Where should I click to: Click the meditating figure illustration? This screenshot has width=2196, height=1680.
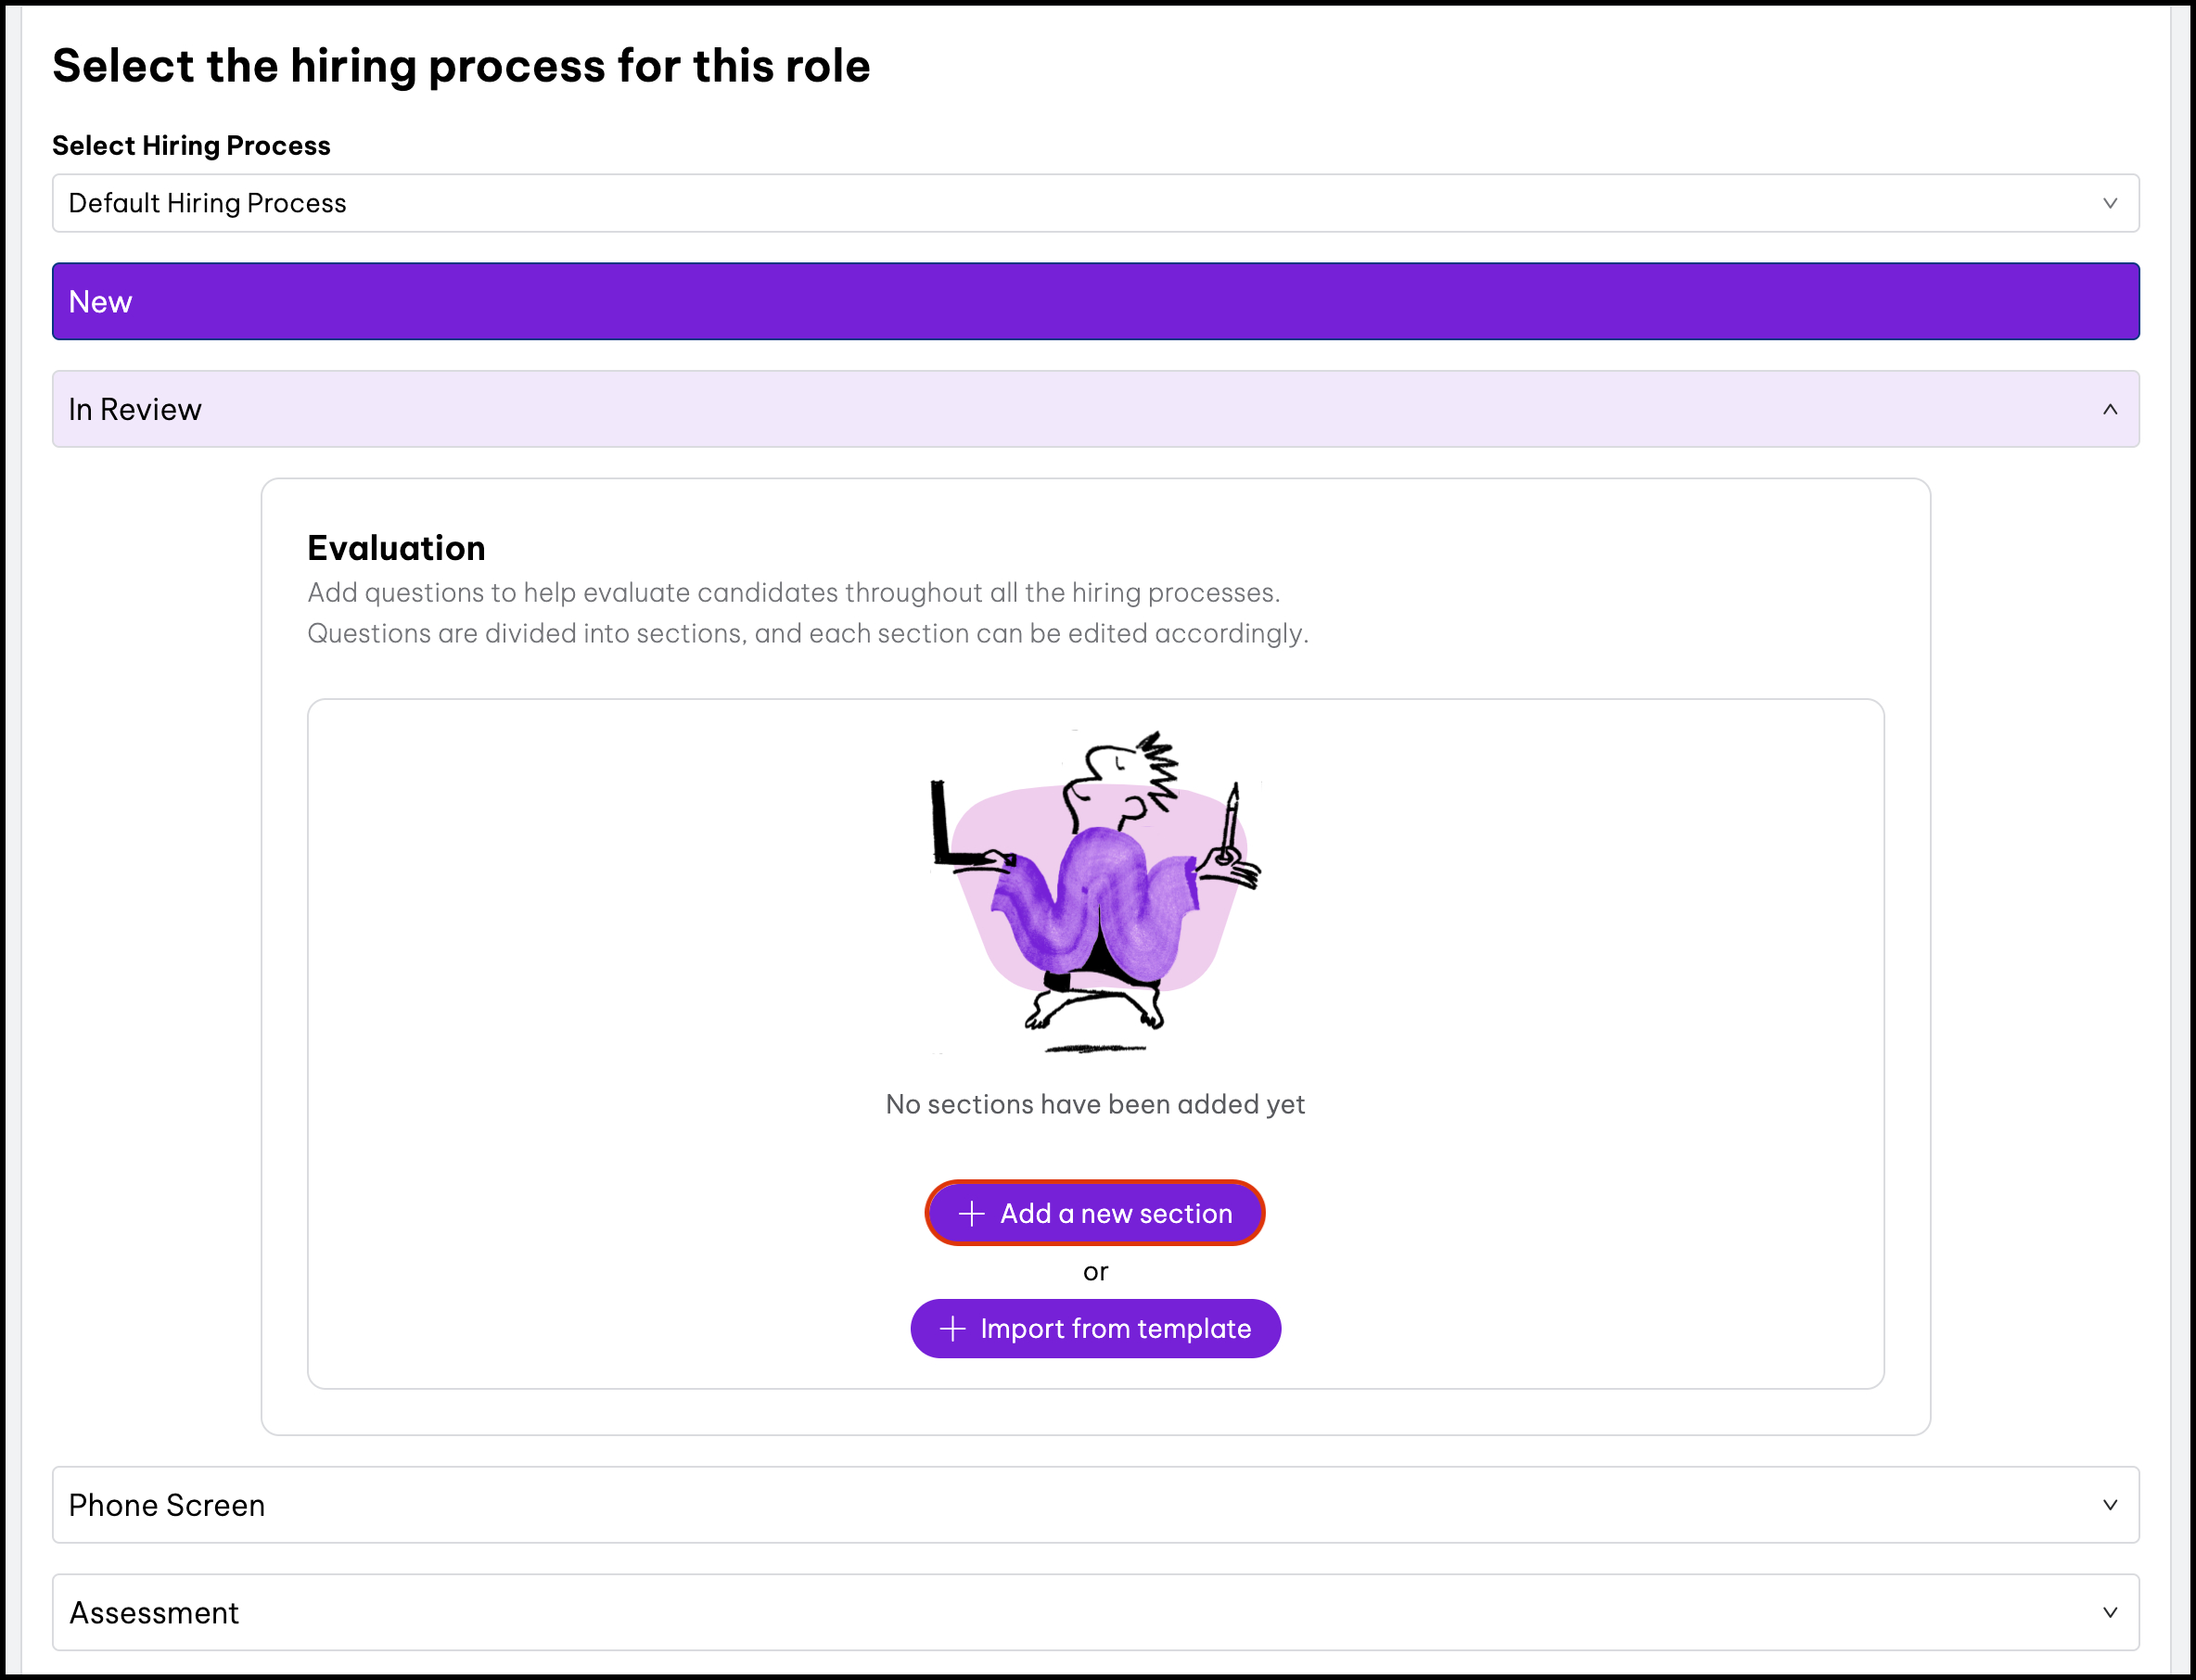click(x=1096, y=890)
